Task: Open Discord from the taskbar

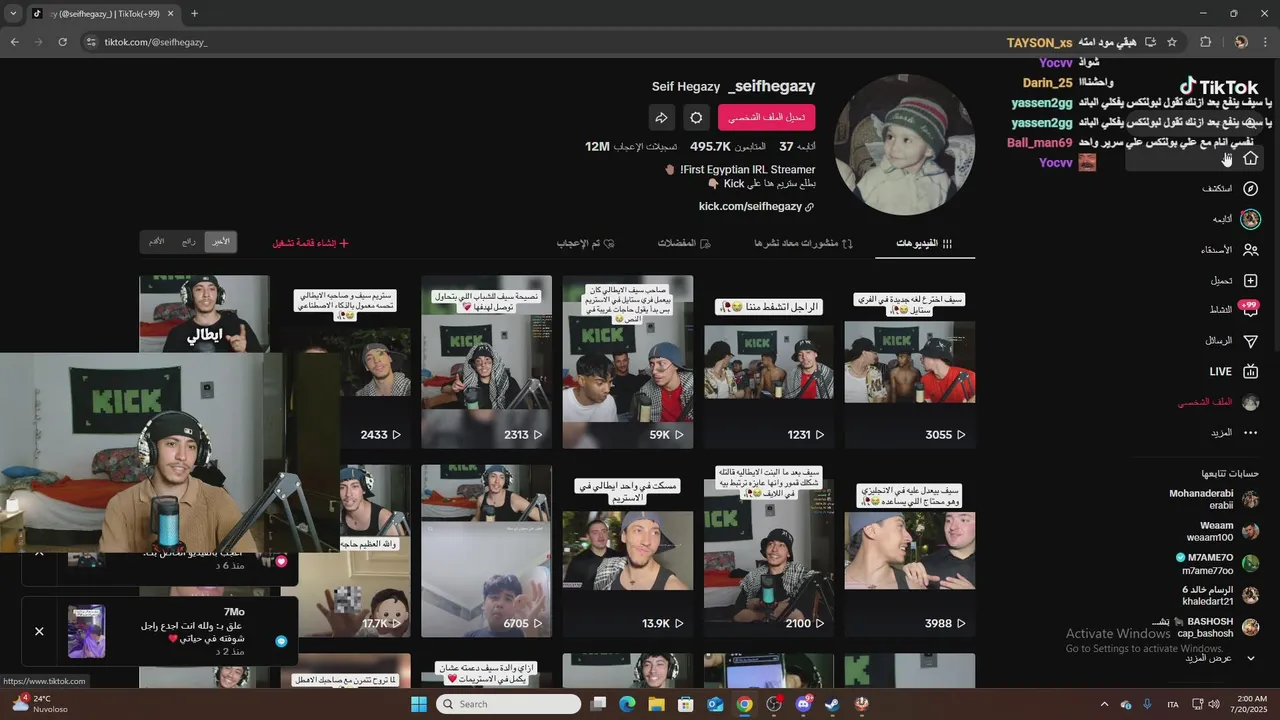Action: 803,704
